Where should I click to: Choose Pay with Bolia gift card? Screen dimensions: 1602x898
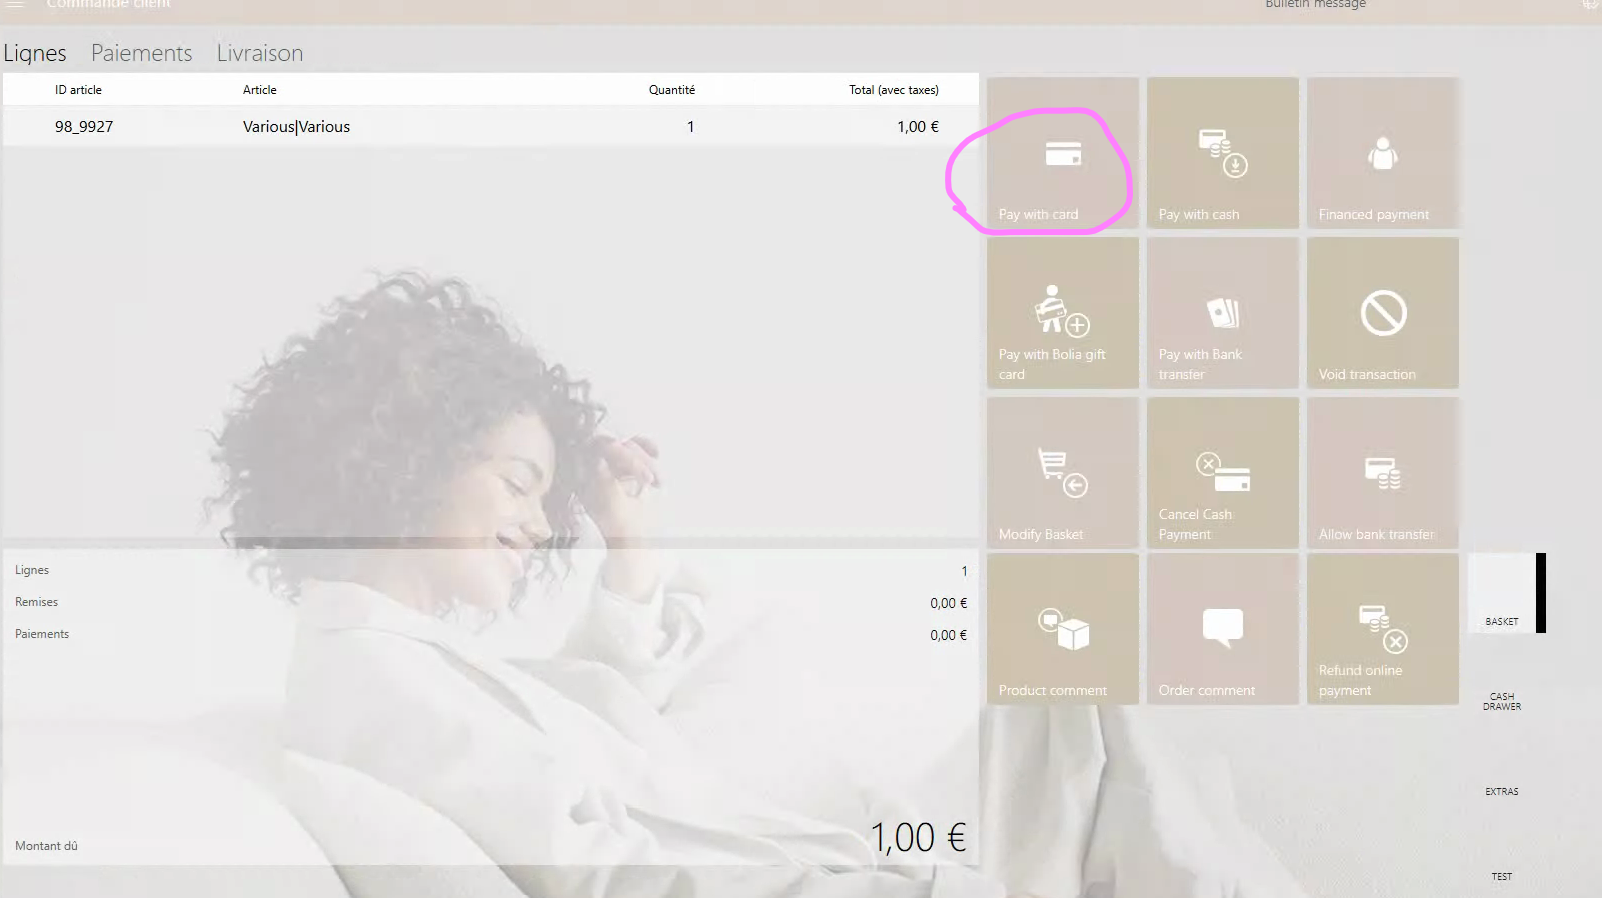(x=1062, y=313)
